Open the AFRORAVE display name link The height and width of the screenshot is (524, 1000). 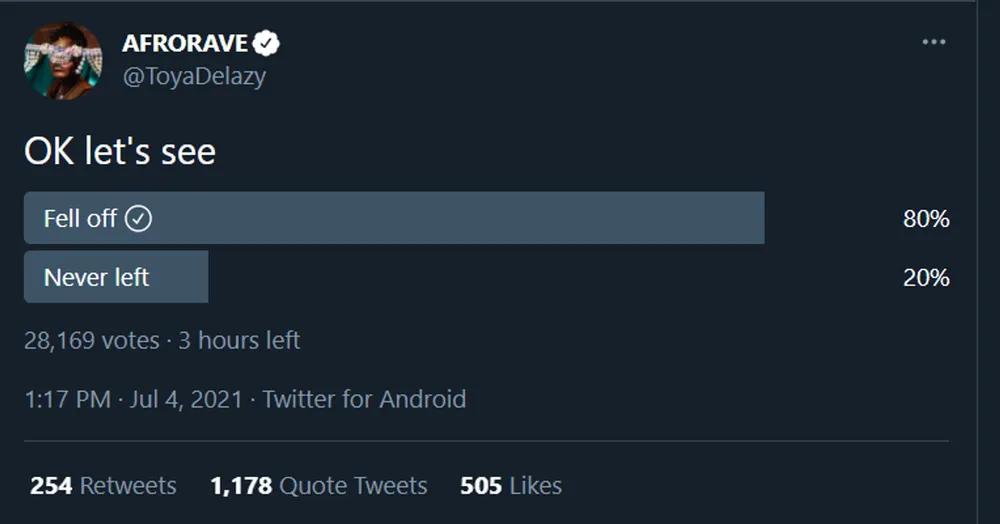(x=184, y=43)
